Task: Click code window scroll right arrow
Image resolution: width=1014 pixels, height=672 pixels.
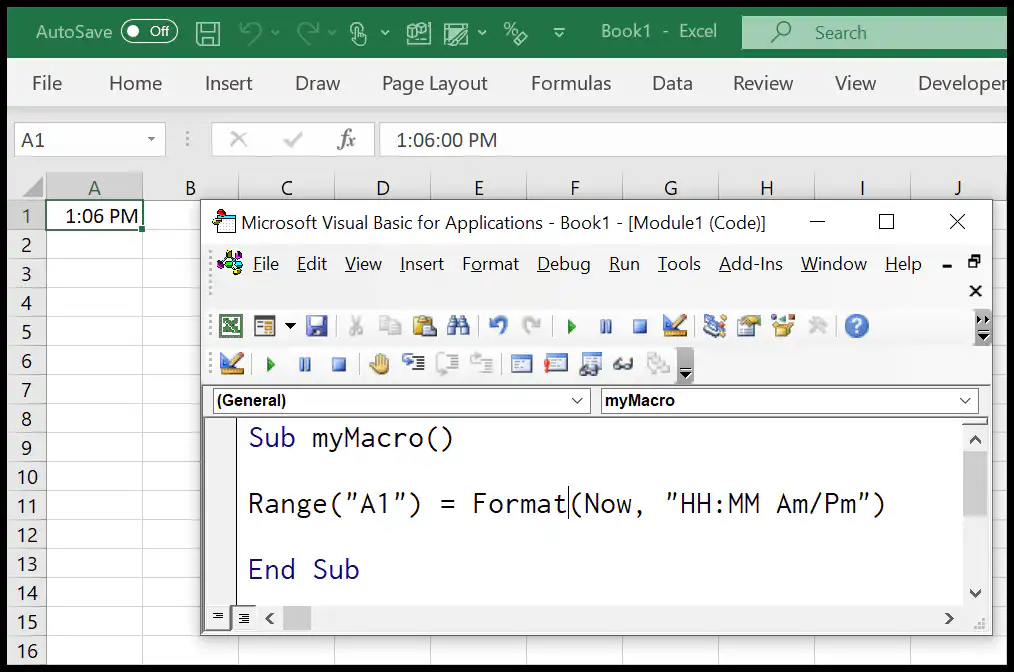Action: (949, 618)
